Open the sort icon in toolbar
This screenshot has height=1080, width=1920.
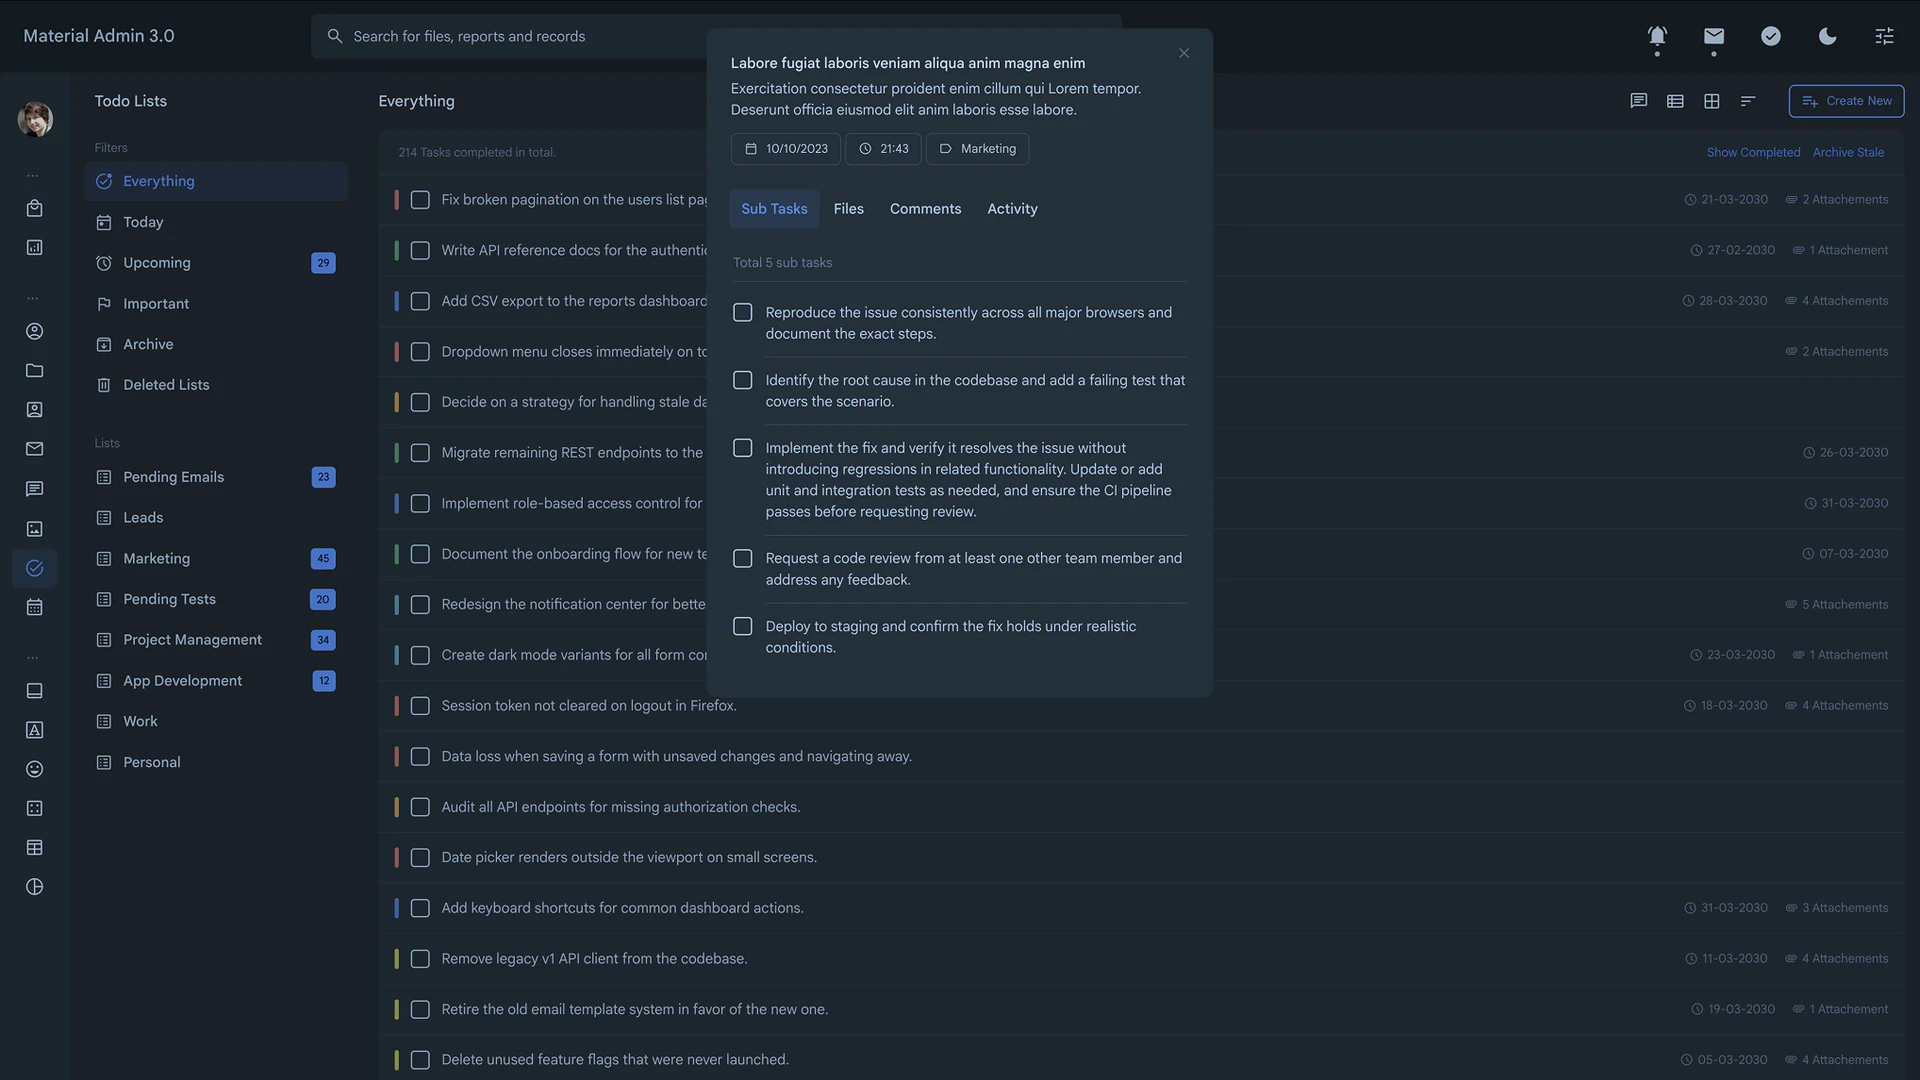1748,101
